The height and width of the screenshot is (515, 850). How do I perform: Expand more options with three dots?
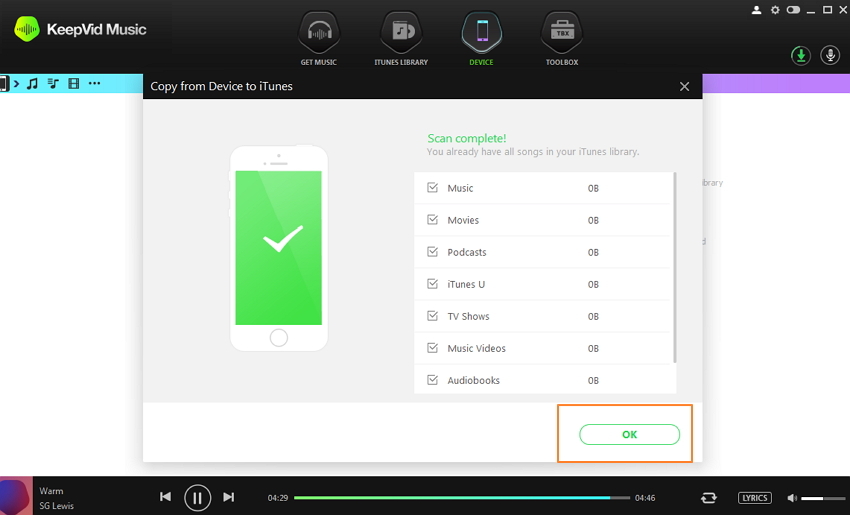point(95,84)
